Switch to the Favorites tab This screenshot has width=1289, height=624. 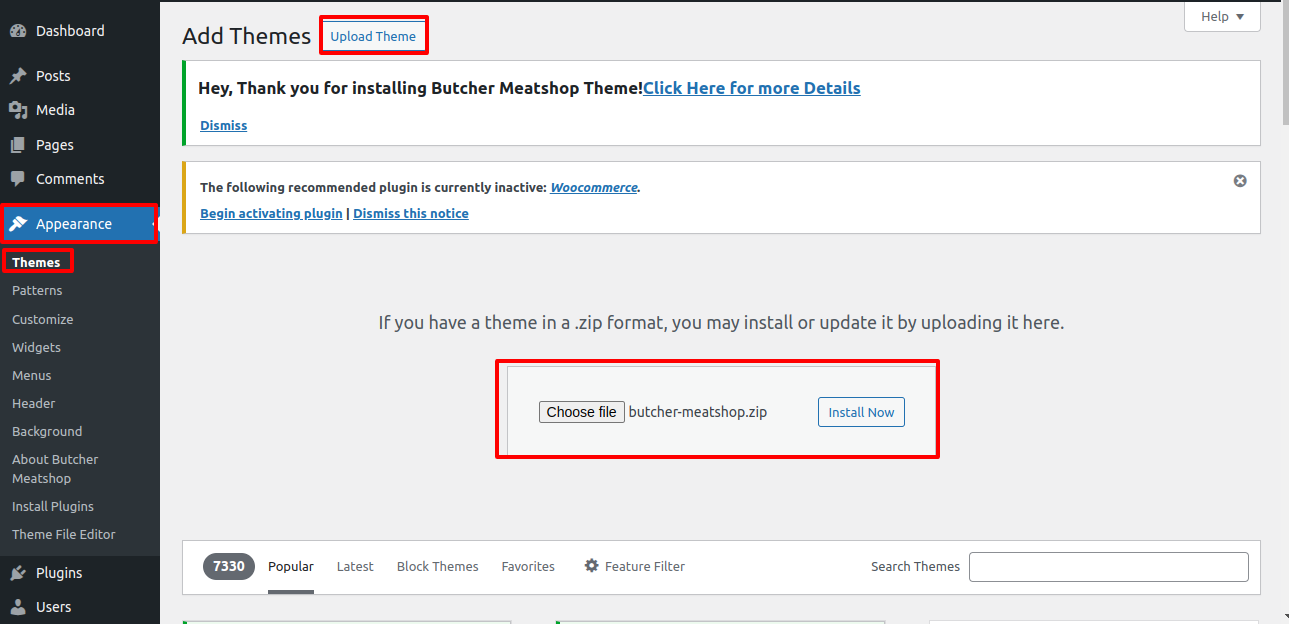coord(528,566)
